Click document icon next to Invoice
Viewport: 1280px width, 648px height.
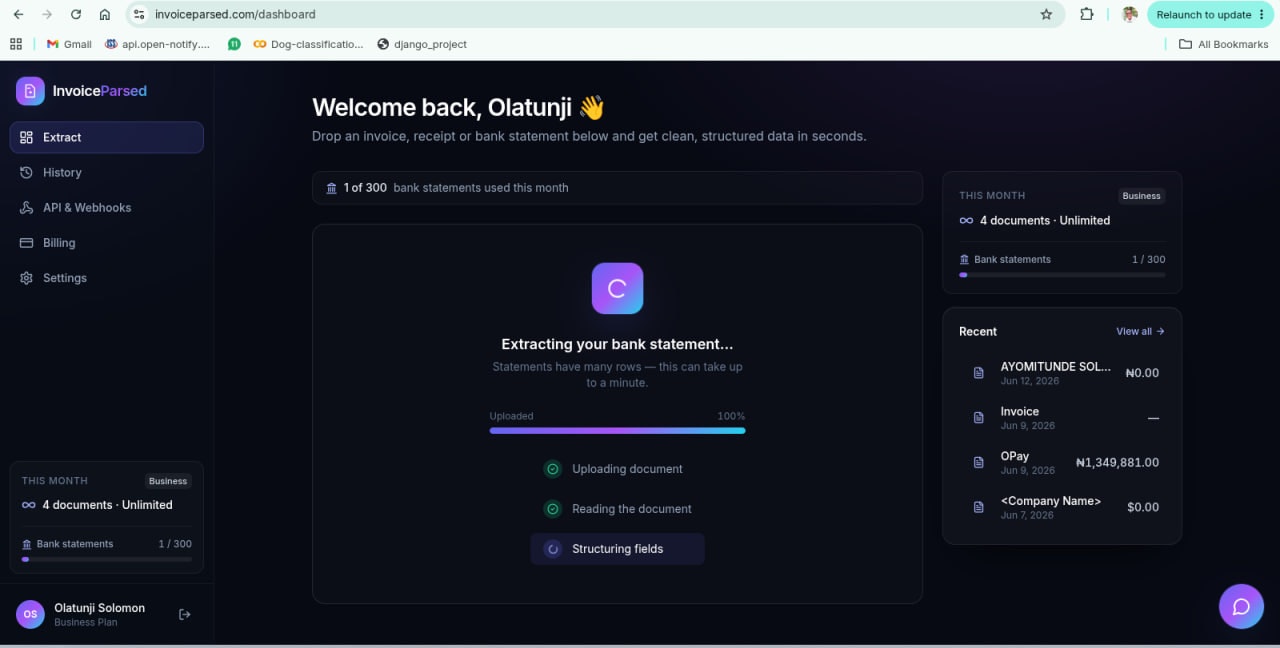979,417
